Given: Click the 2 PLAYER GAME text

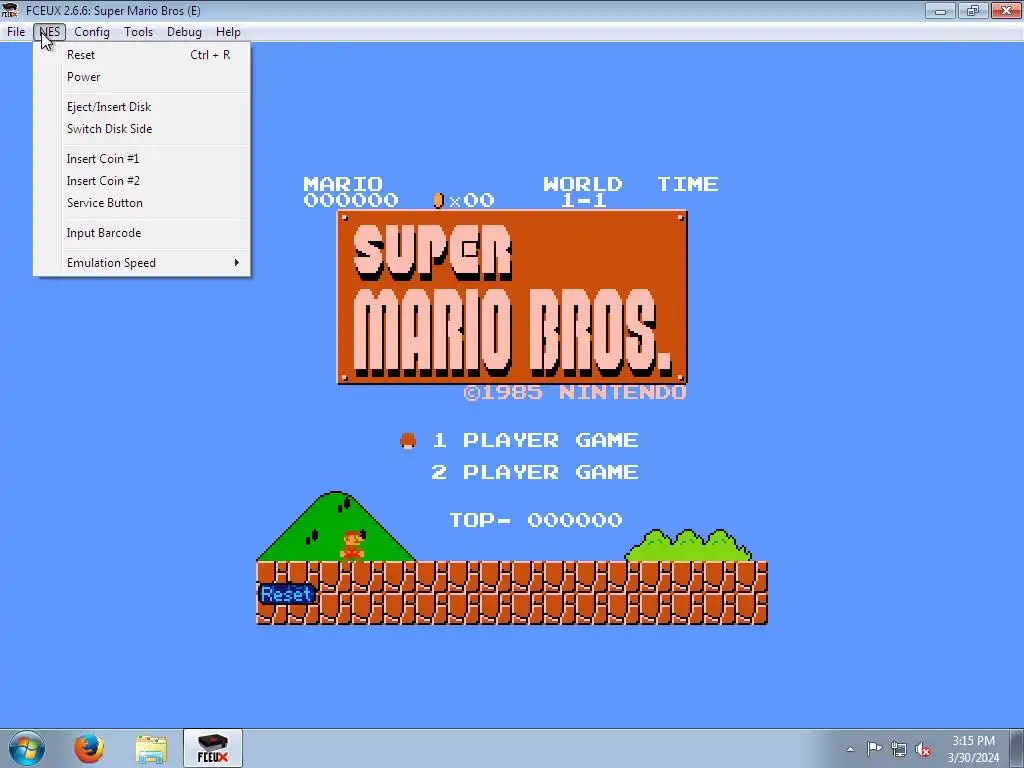Looking at the screenshot, I should (535, 472).
